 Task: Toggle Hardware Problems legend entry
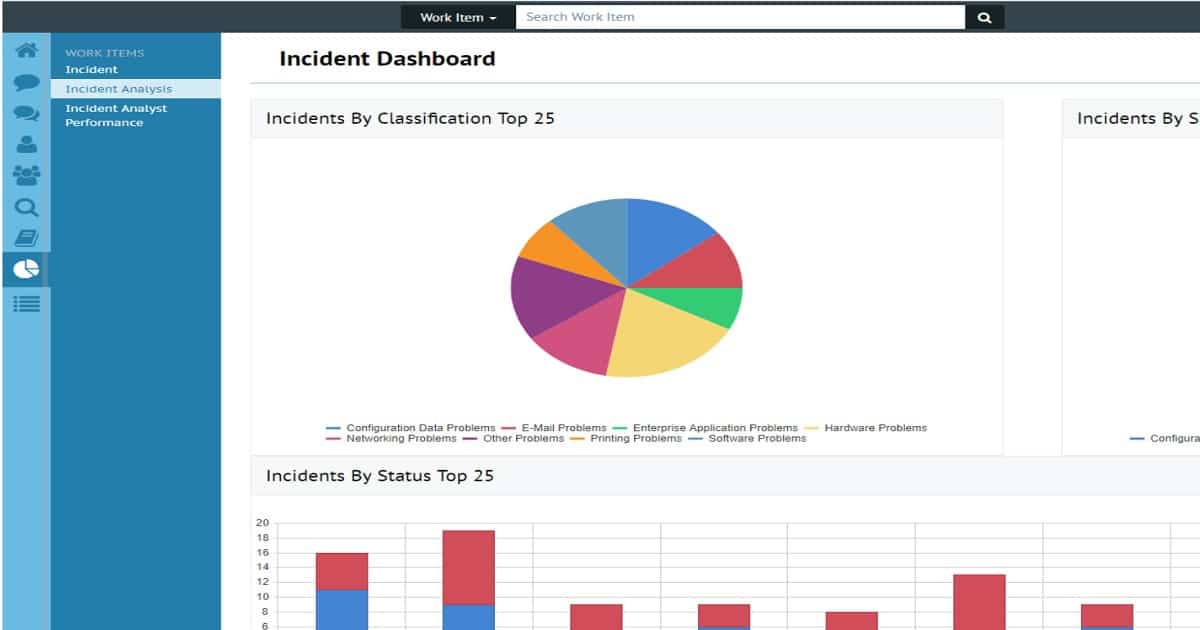pos(865,428)
